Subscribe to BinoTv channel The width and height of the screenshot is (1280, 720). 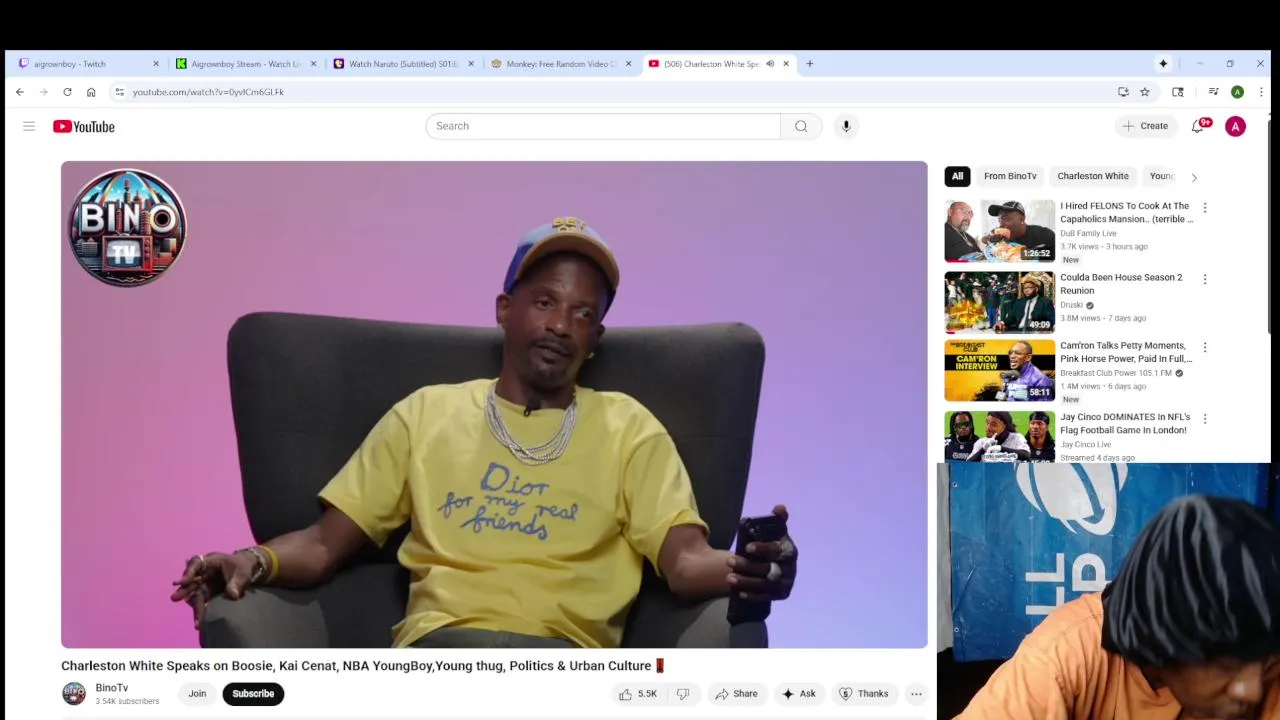tap(253, 694)
